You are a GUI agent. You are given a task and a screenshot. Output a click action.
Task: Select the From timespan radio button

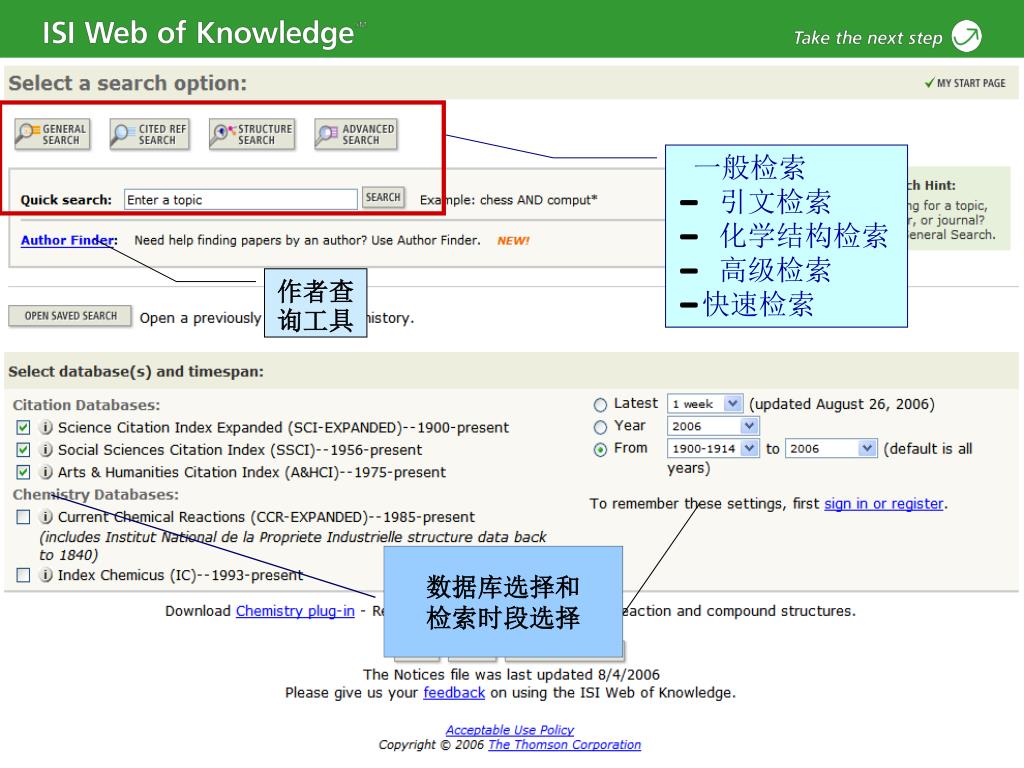coord(600,449)
